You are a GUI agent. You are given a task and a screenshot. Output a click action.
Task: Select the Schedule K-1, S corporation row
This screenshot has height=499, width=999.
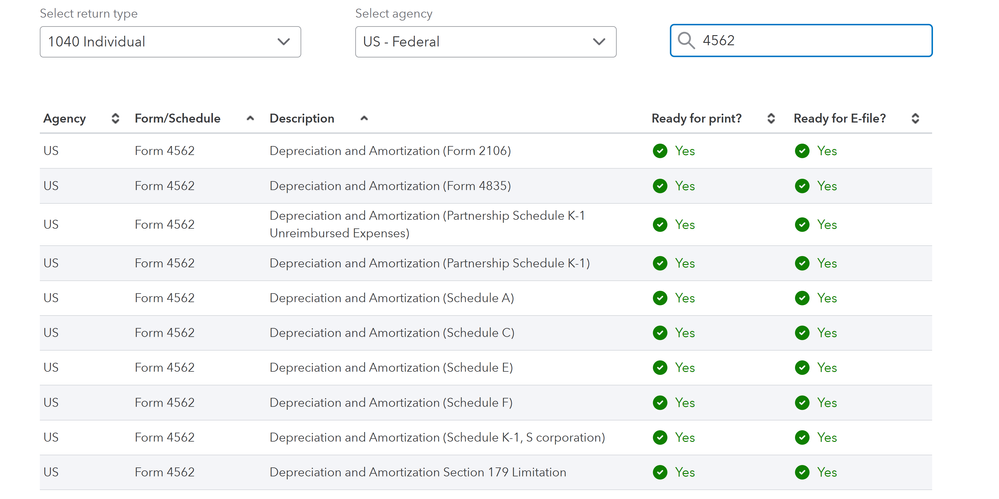point(437,438)
